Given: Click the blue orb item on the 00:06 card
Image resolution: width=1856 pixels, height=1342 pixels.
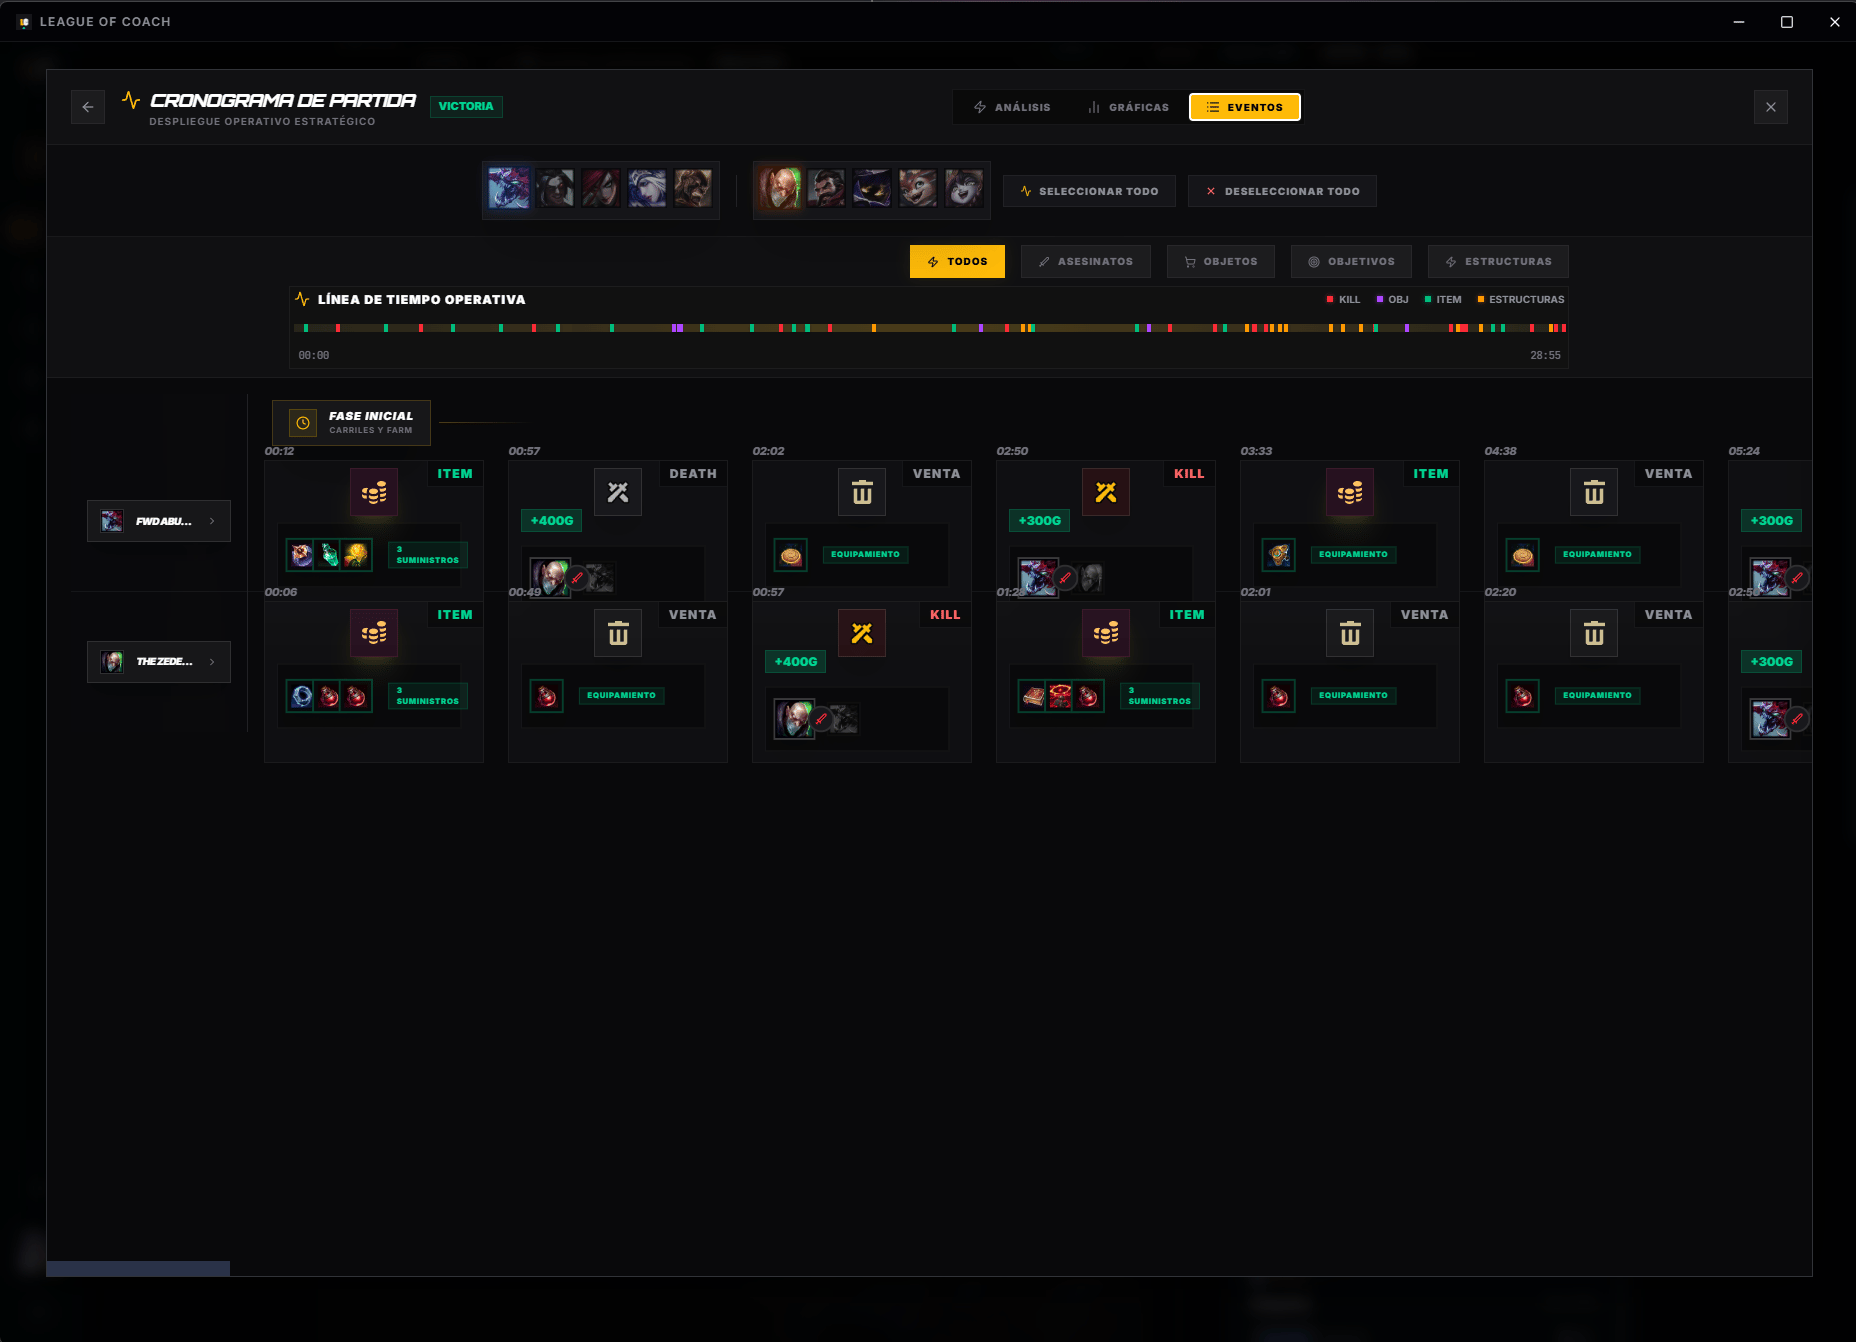Looking at the screenshot, I should (302, 696).
